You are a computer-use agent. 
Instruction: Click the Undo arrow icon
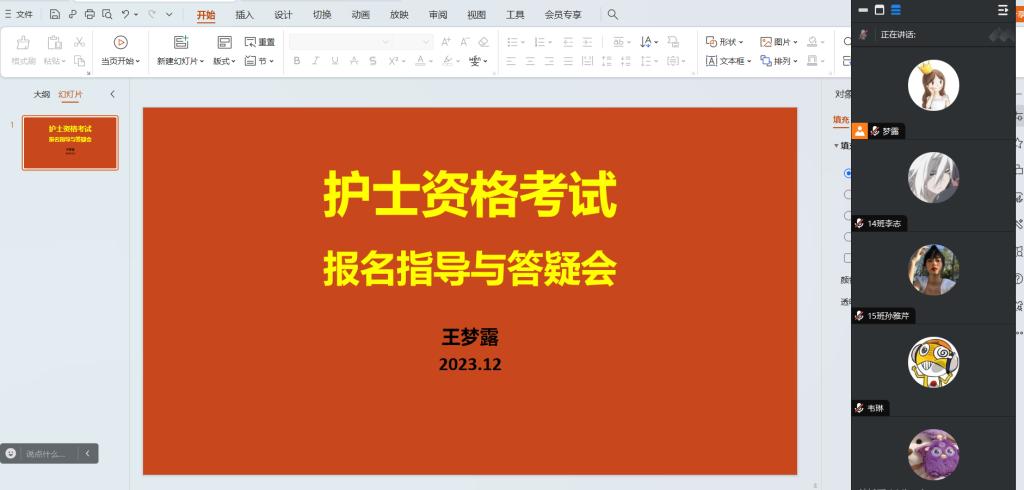coord(125,14)
